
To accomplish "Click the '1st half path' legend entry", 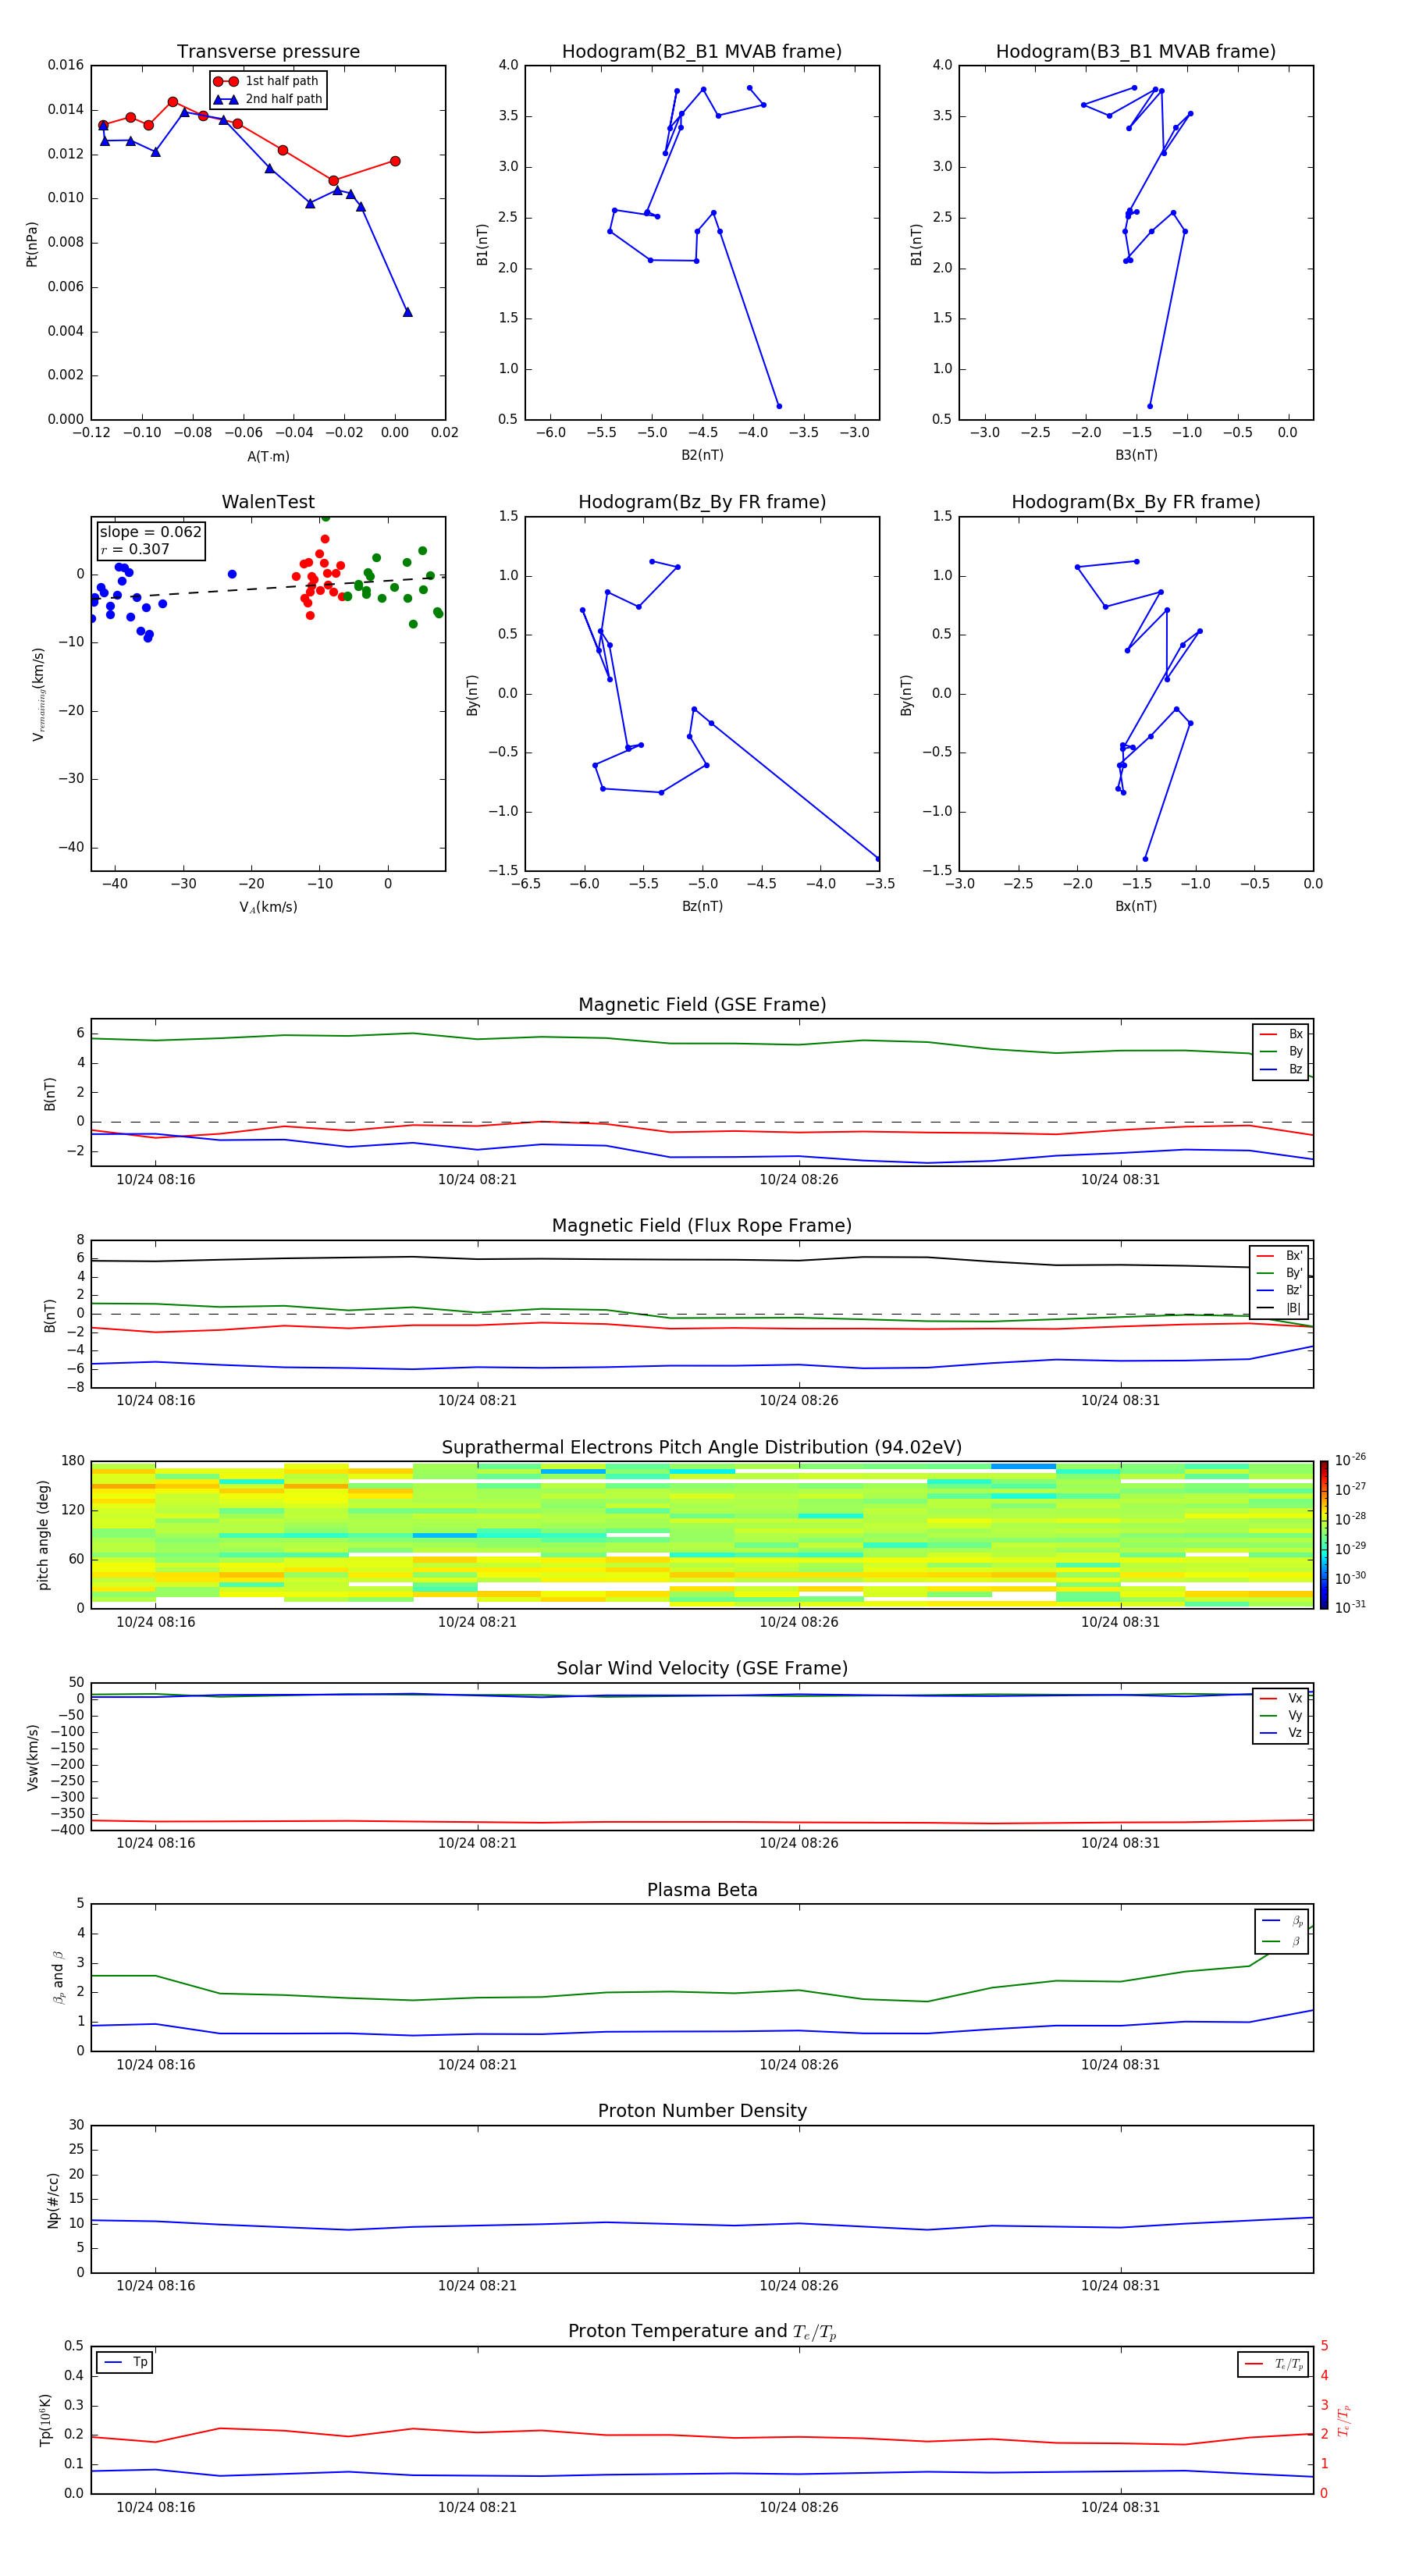I will (x=267, y=81).
